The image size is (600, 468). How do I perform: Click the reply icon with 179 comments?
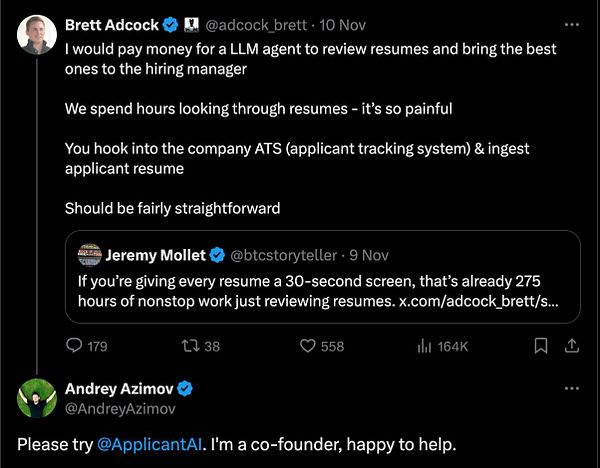click(x=74, y=346)
